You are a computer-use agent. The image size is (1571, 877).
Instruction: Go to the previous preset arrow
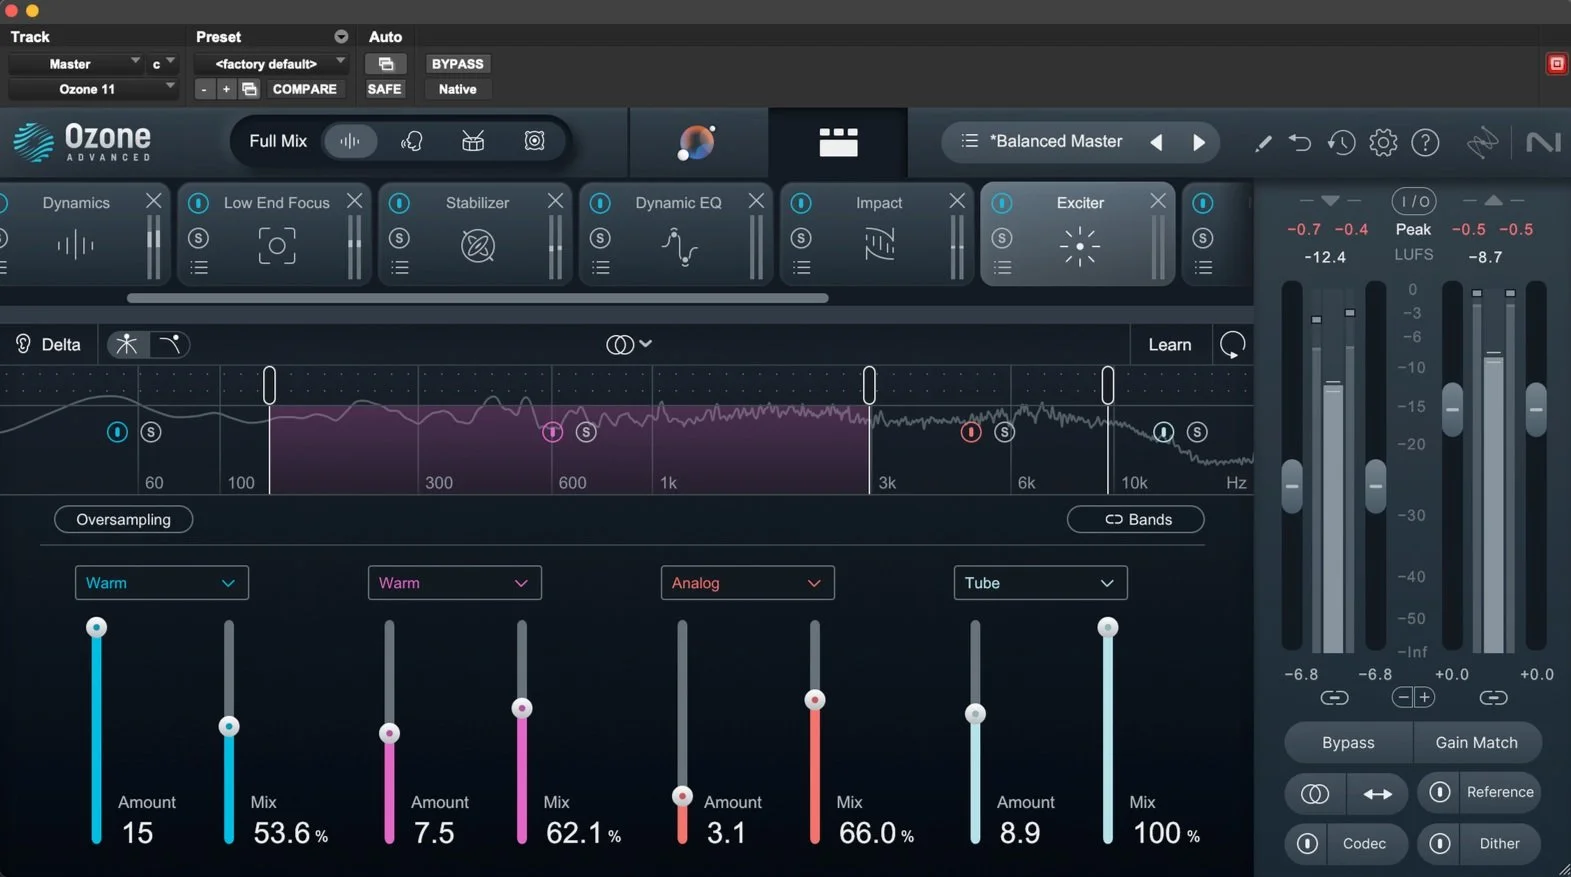1157,142
